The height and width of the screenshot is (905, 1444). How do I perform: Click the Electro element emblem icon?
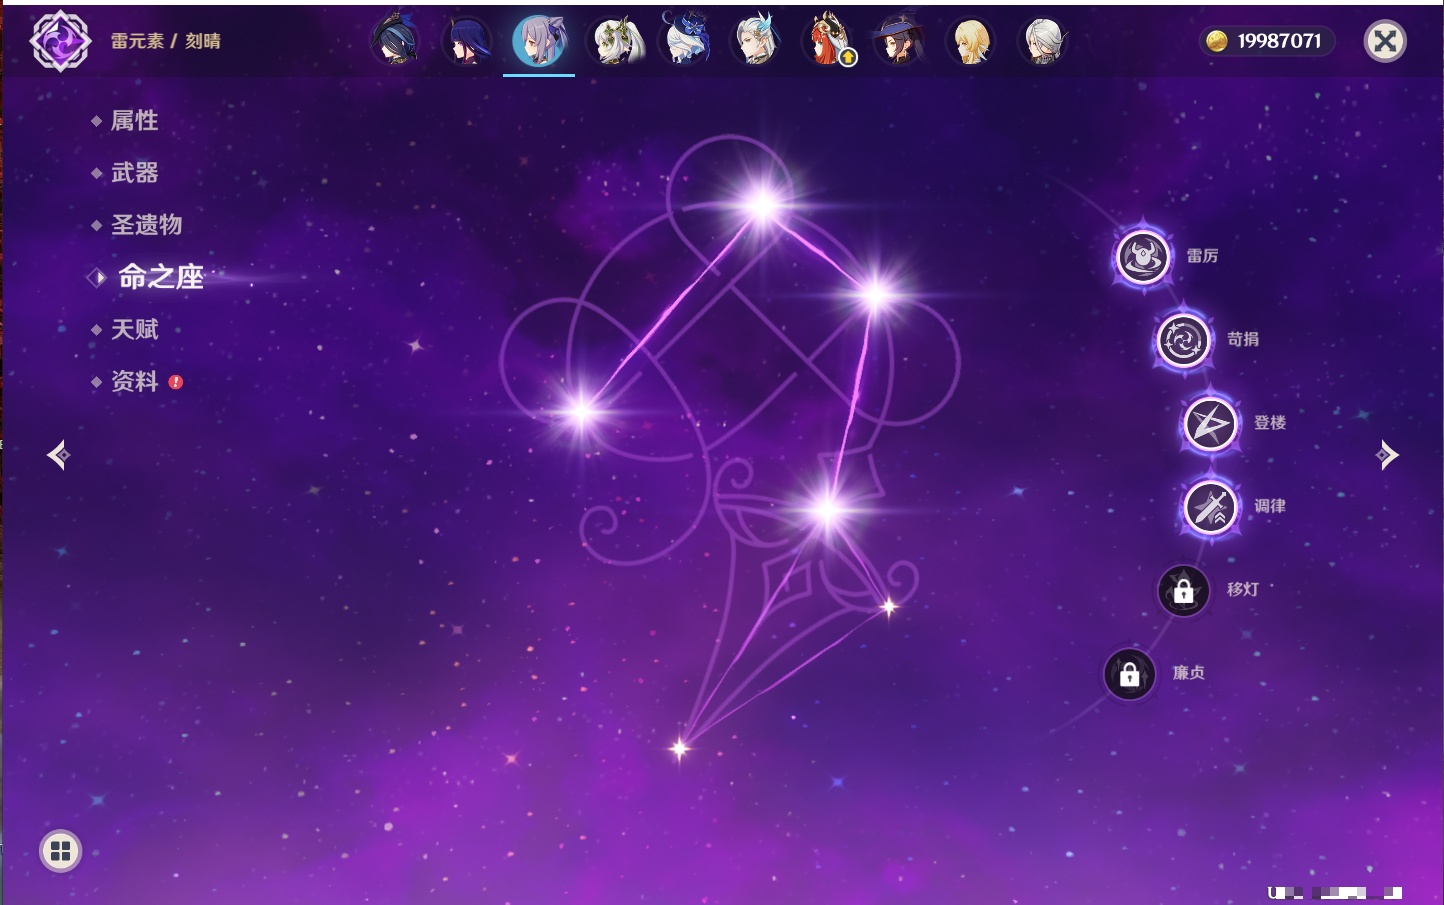point(60,41)
